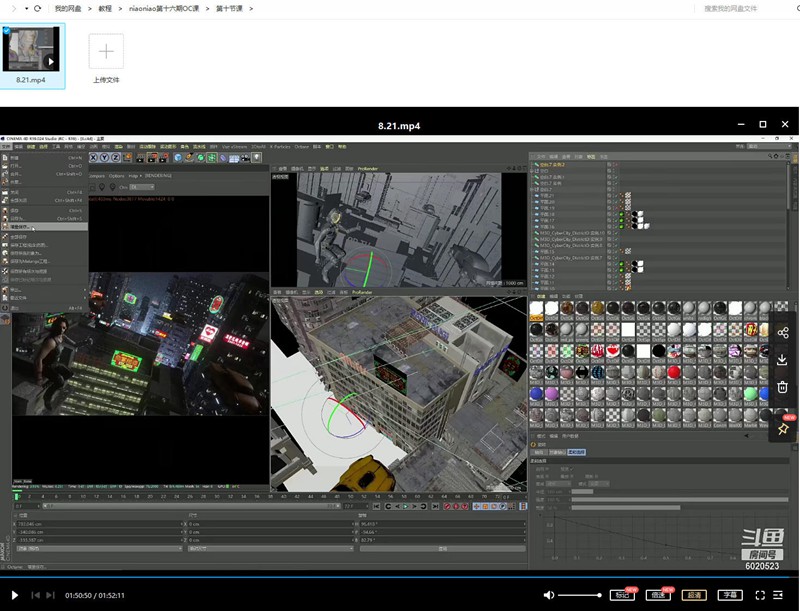Download the video via the download icon
The width and height of the screenshot is (800, 611).
[x=782, y=360]
